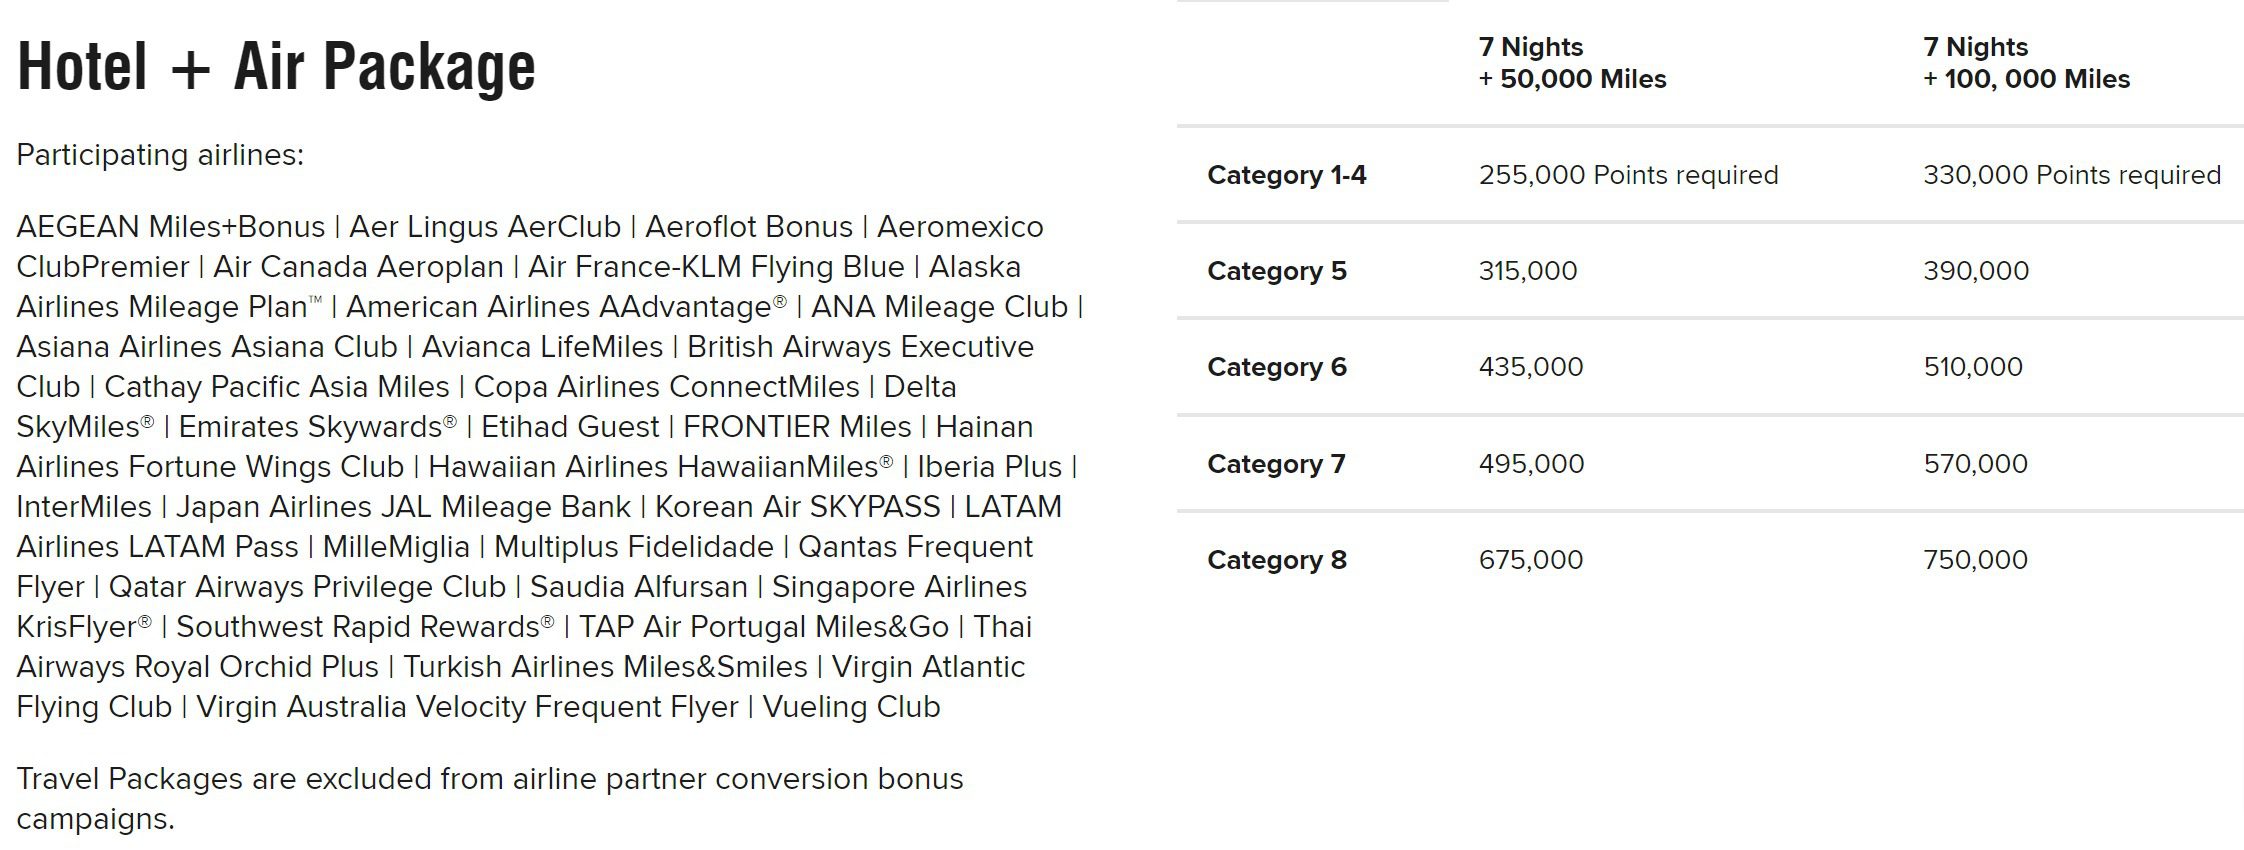This screenshot has height=850, width=2244.
Task: Click the Travel Packages exclusion note
Action: [x=490, y=799]
